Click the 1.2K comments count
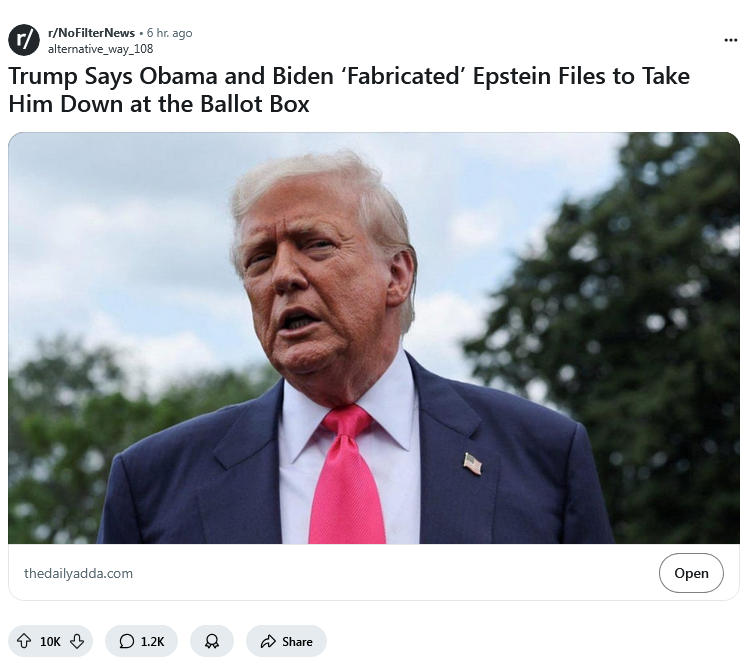 pyautogui.click(x=152, y=642)
